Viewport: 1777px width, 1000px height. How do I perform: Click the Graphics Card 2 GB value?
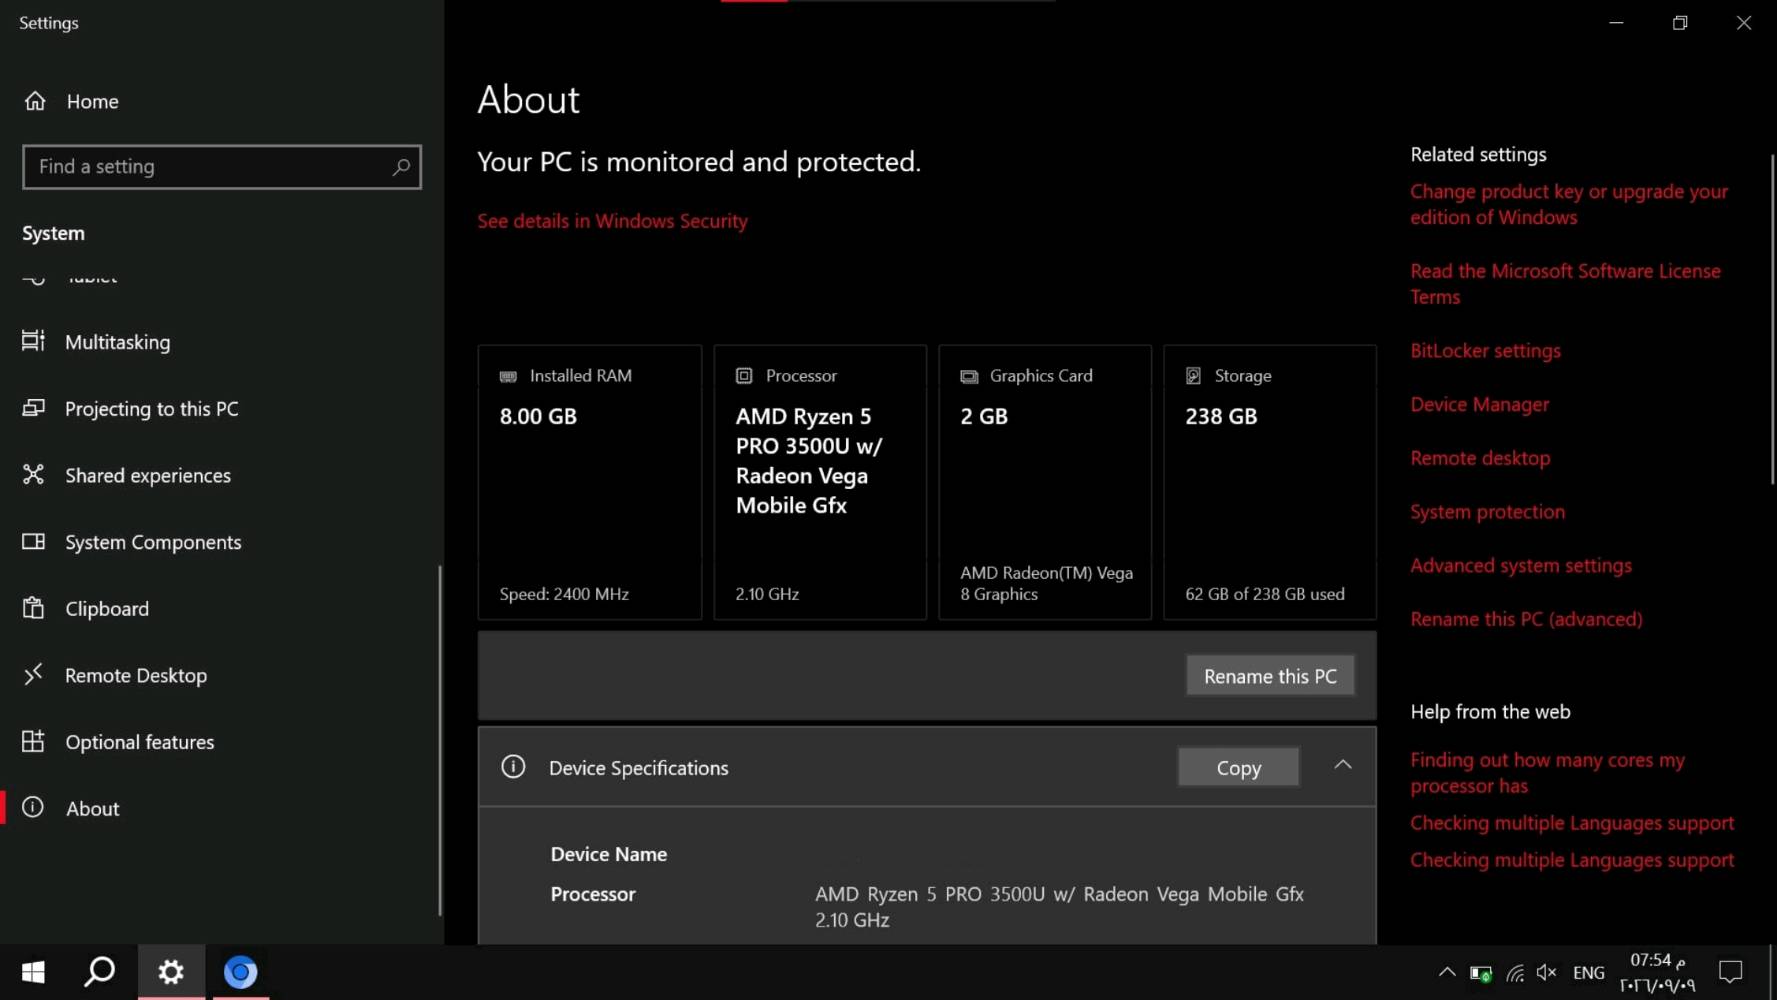984,417
